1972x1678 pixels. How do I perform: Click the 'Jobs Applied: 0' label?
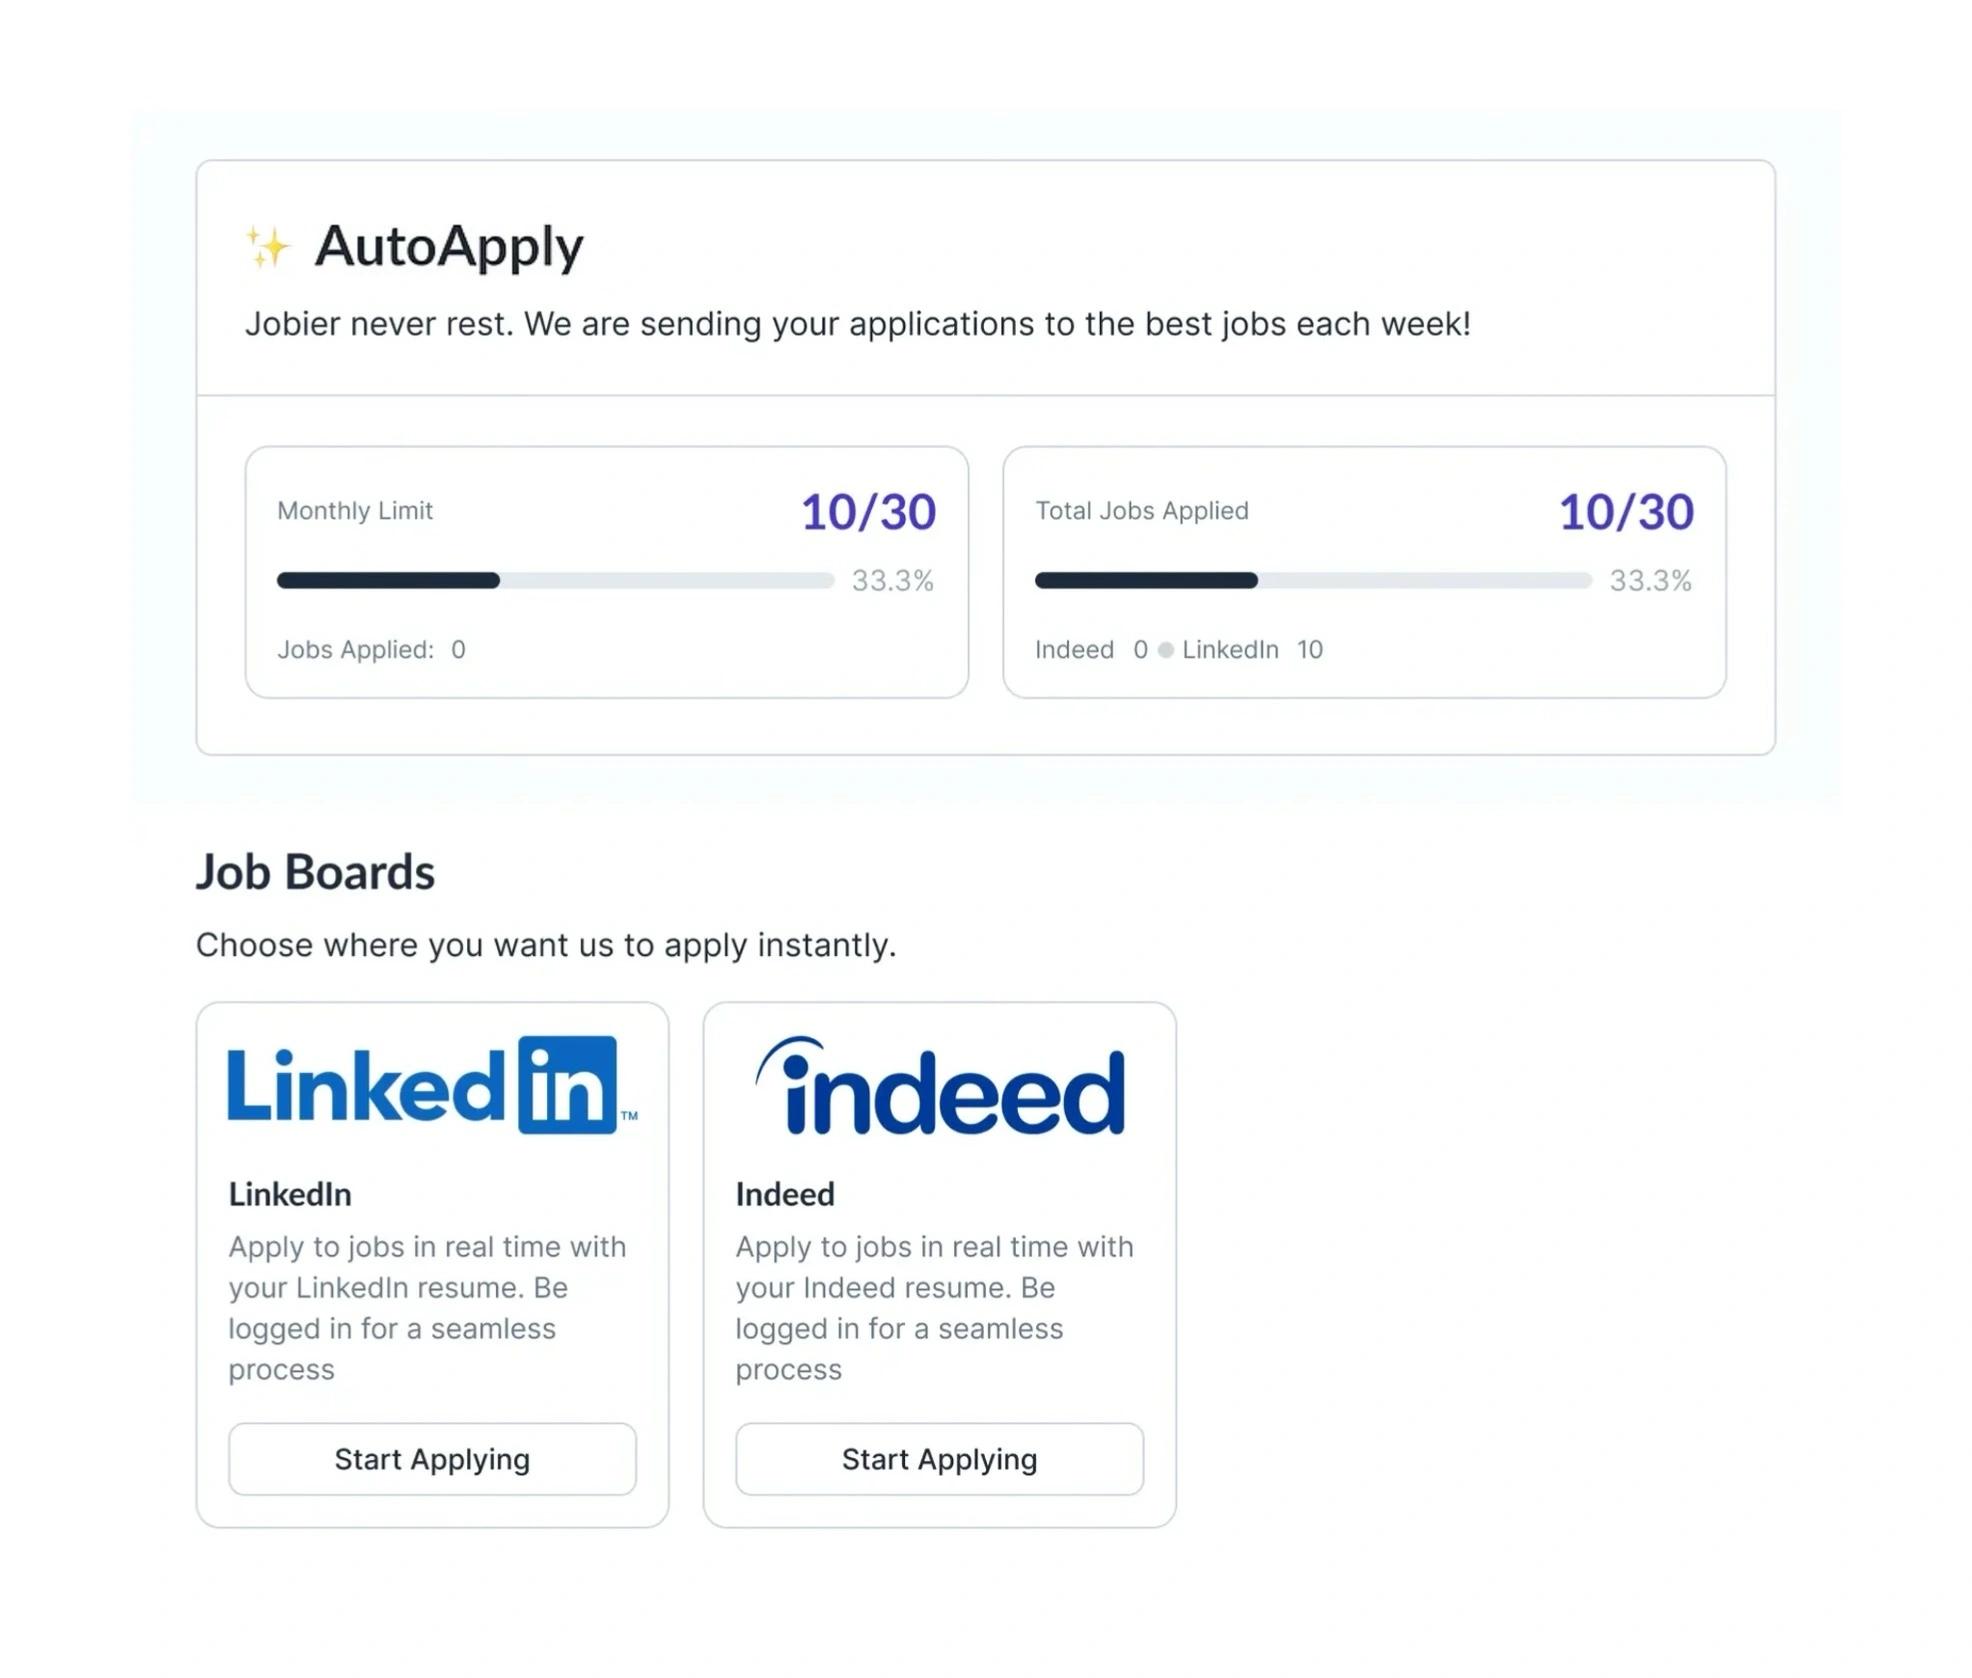pyautogui.click(x=369, y=649)
